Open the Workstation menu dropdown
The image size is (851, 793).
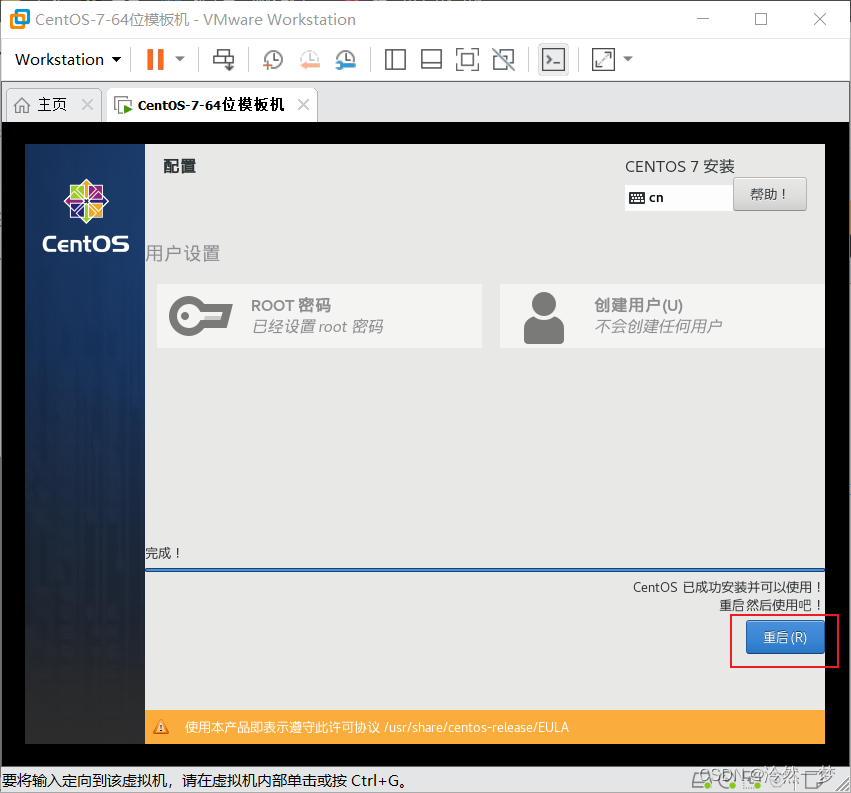click(68, 59)
